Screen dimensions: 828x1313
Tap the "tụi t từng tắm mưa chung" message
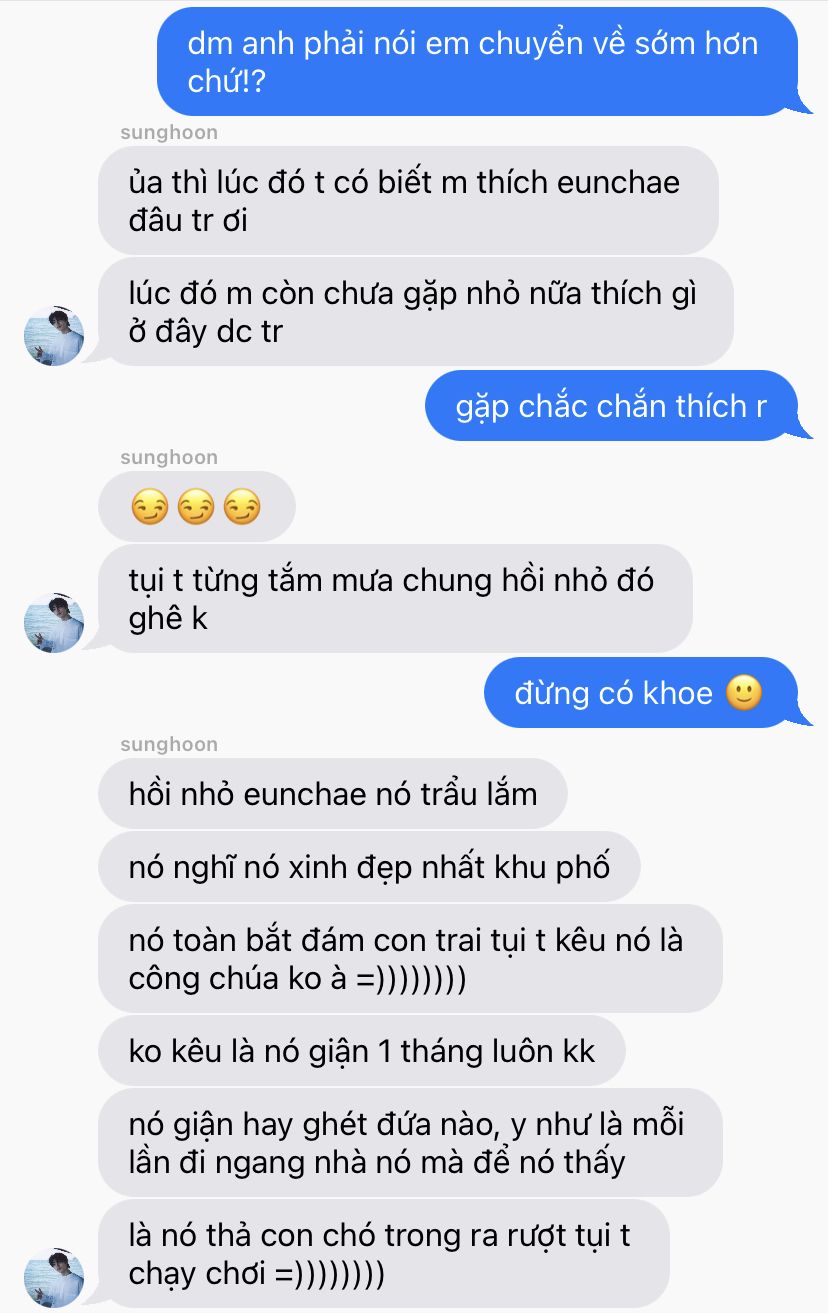[395, 599]
